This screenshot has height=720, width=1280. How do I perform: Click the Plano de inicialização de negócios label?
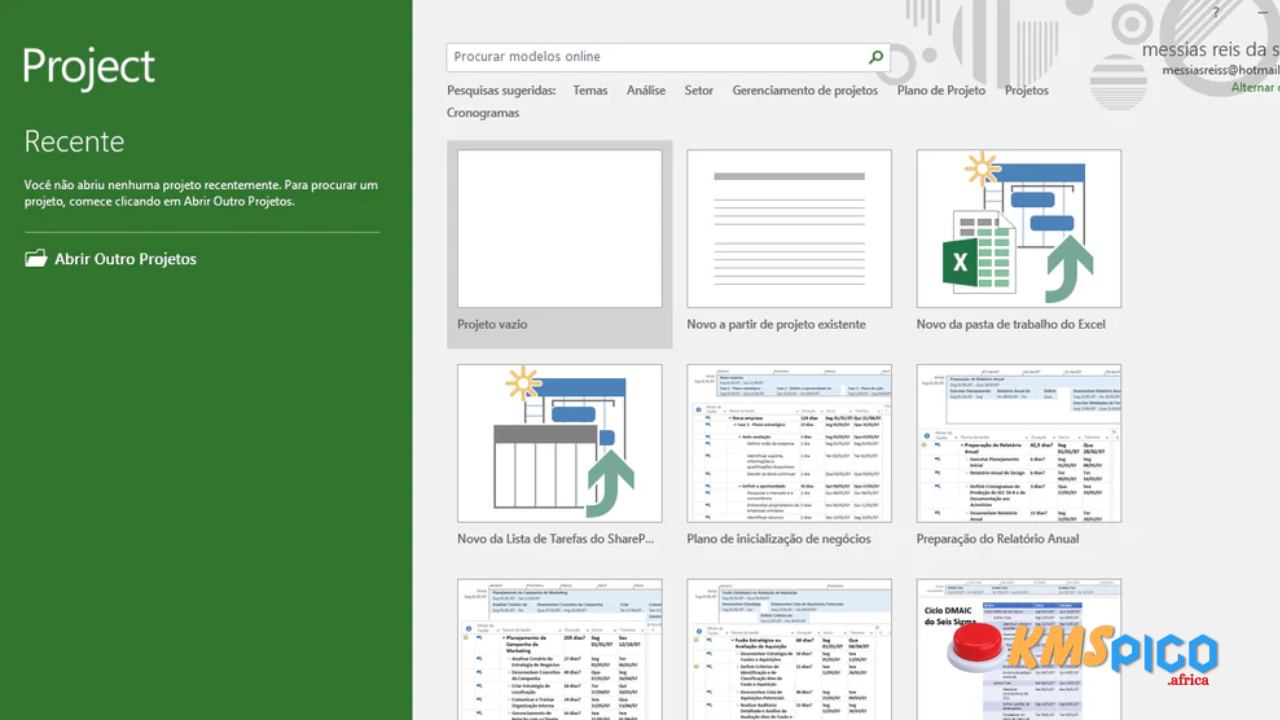(779, 539)
